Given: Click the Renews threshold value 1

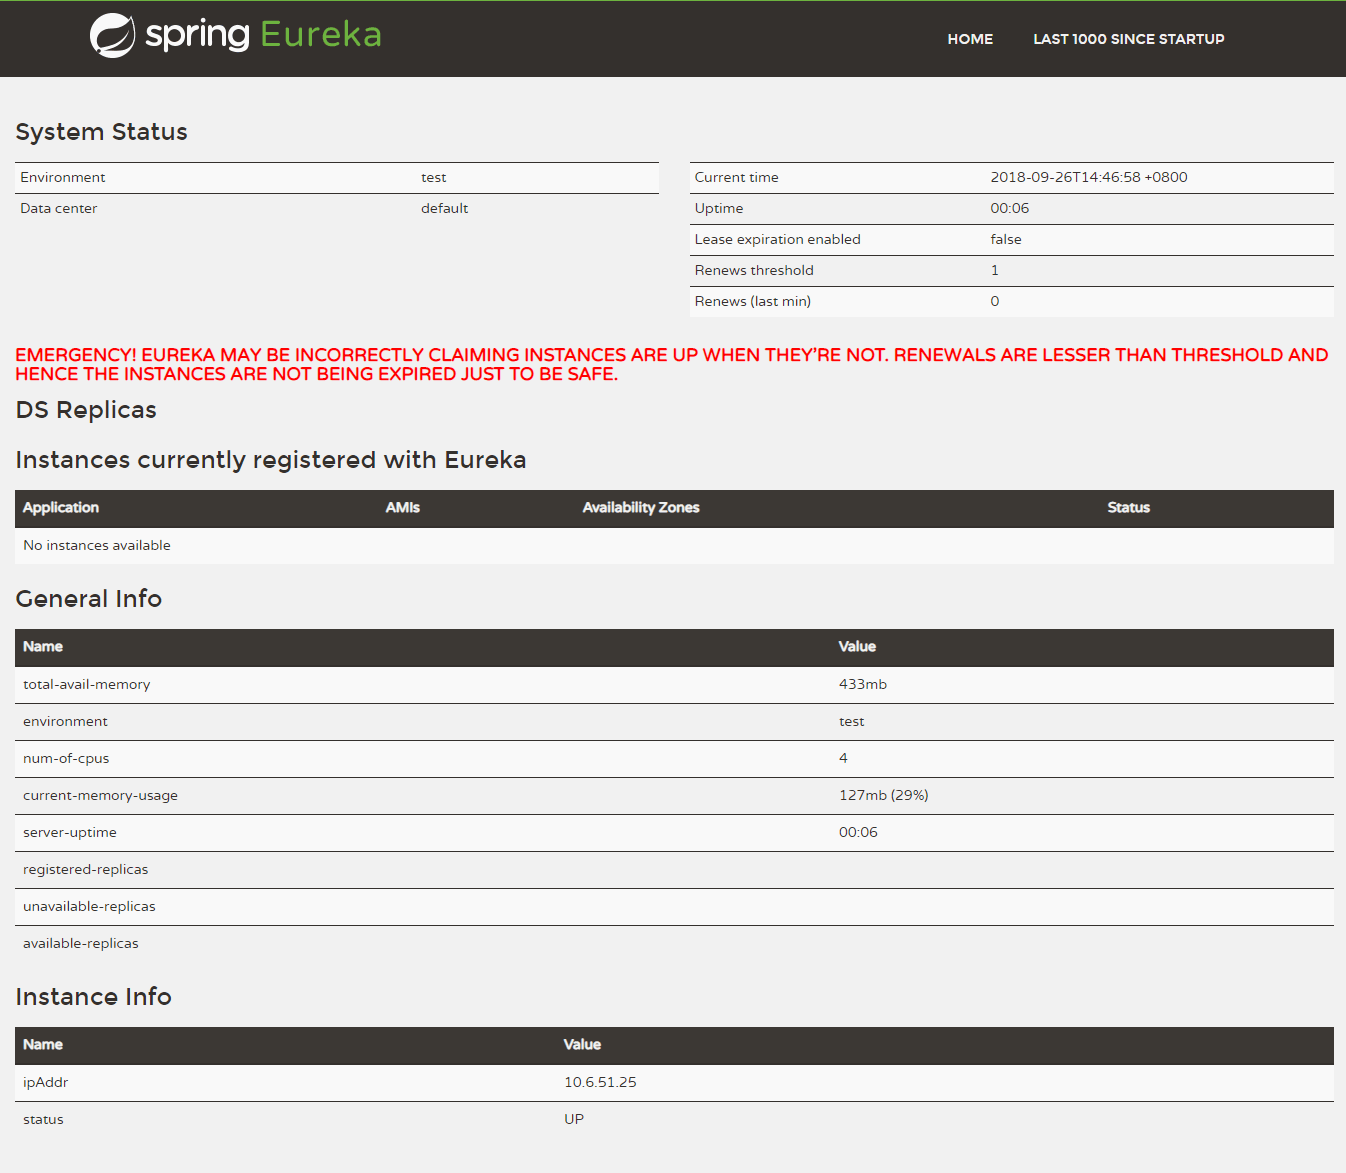Looking at the screenshot, I should (994, 270).
